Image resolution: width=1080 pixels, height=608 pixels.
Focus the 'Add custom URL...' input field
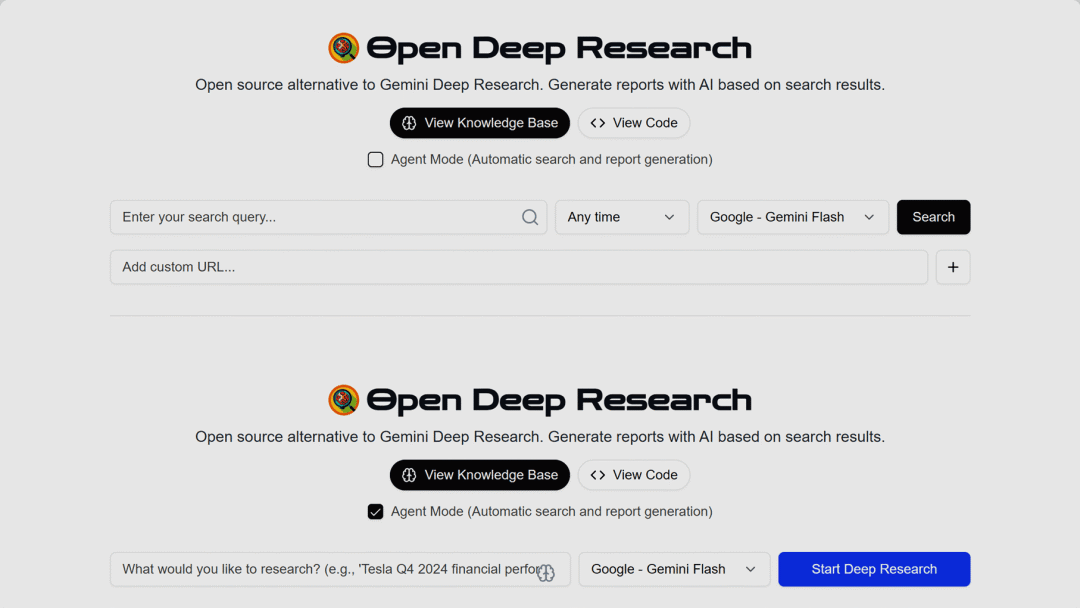click(519, 267)
